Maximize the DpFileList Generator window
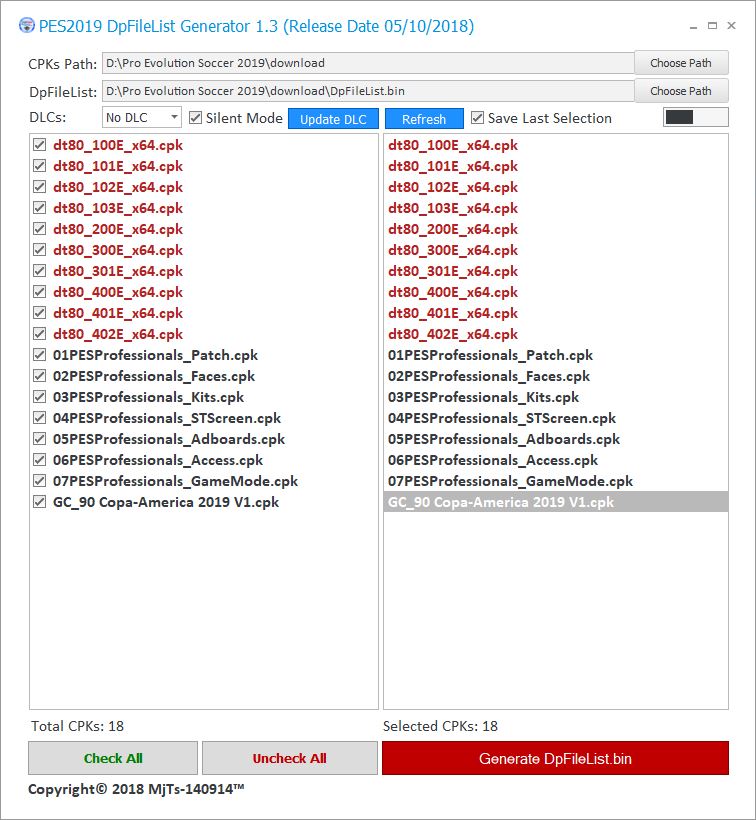Viewport: 756px width, 820px height. click(x=712, y=26)
